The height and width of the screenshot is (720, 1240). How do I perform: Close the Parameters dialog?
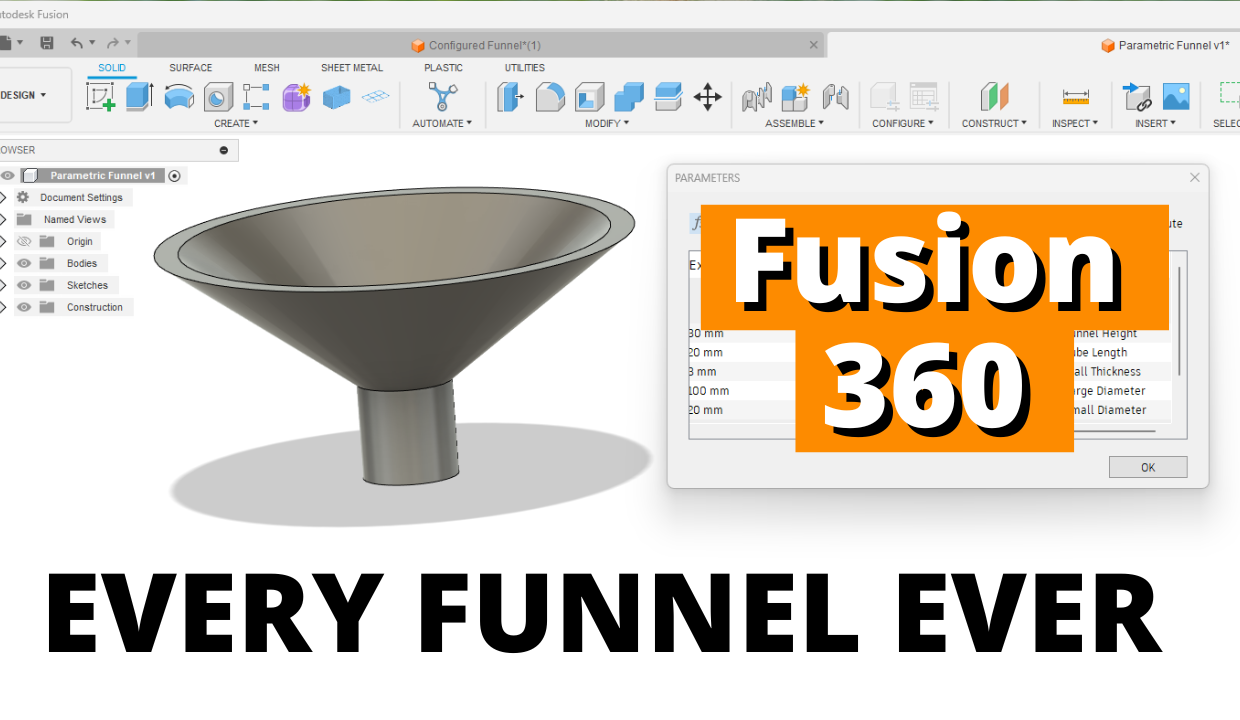click(x=1195, y=177)
